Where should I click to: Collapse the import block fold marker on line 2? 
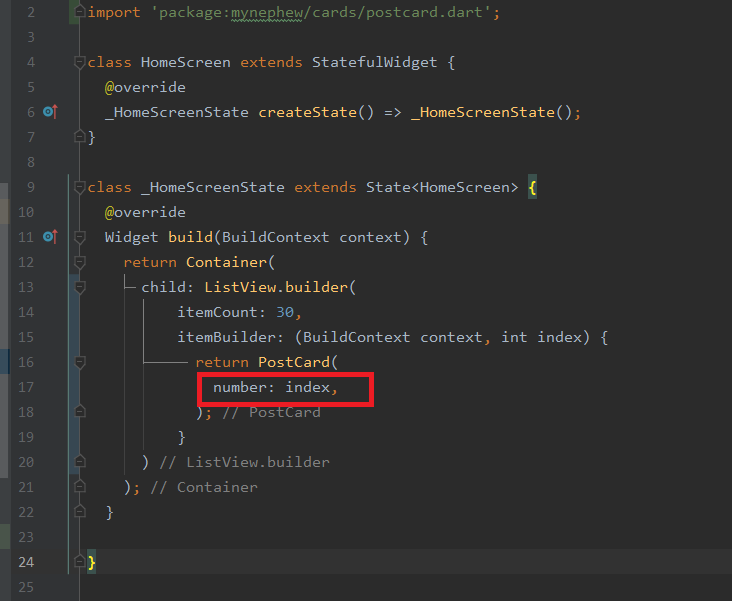click(80, 12)
